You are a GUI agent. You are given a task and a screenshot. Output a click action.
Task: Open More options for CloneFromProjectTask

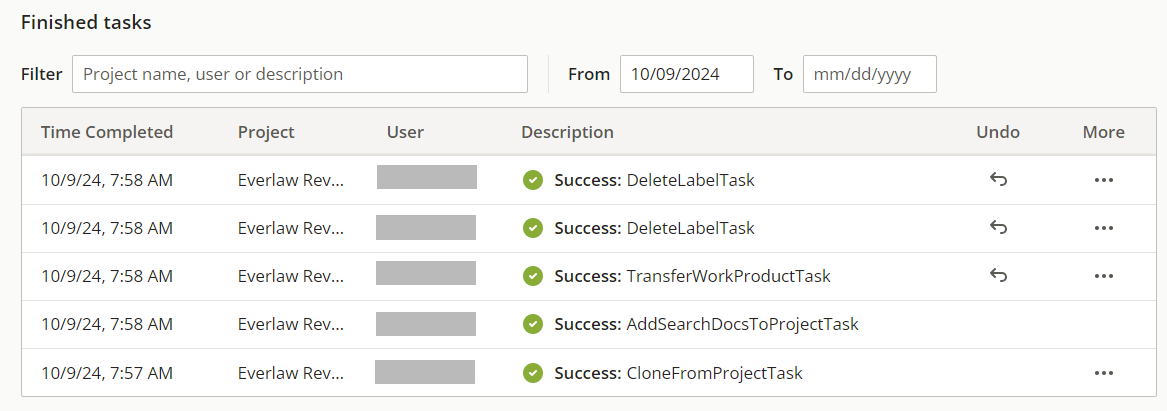pyautogui.click(x=1104, y=373)
